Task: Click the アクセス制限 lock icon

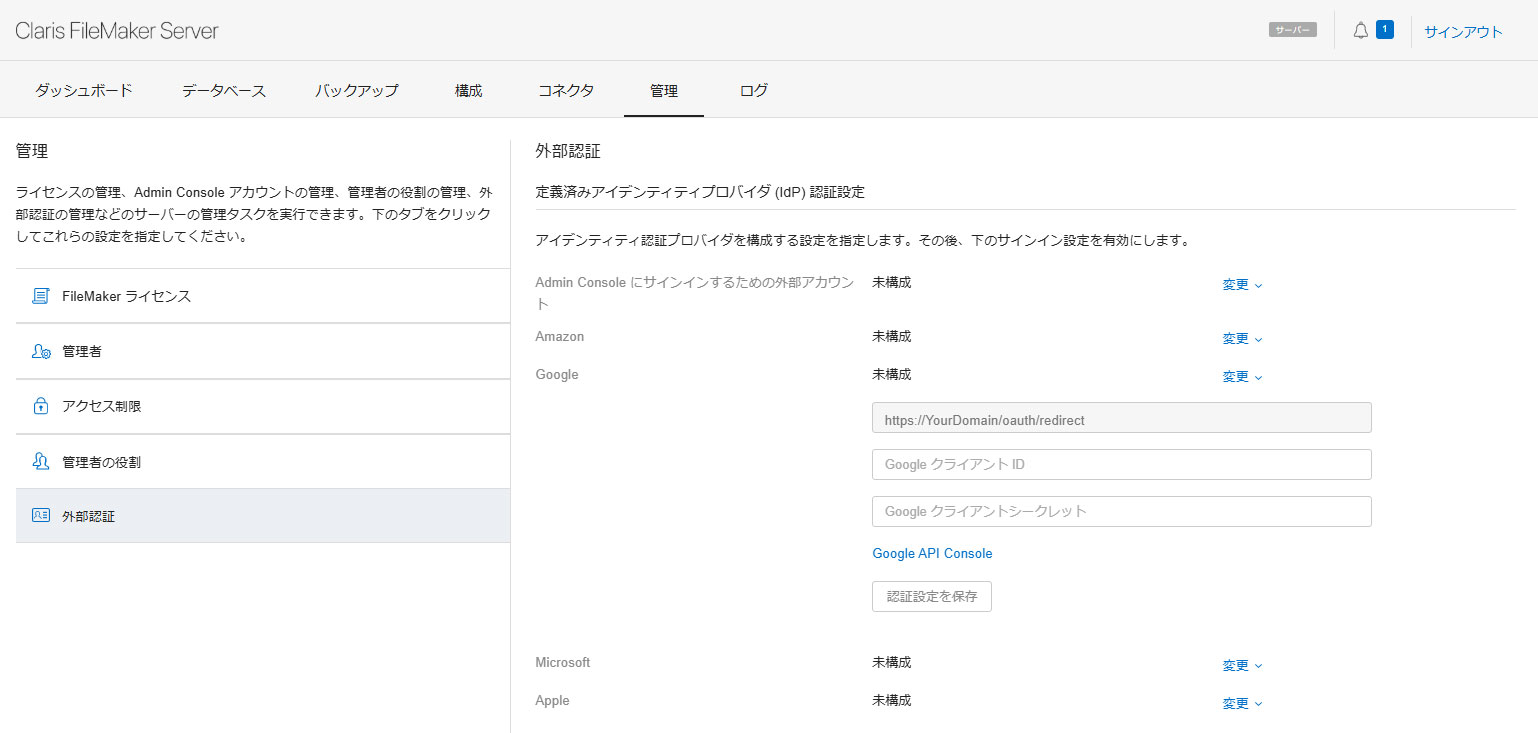Action: 41,407
